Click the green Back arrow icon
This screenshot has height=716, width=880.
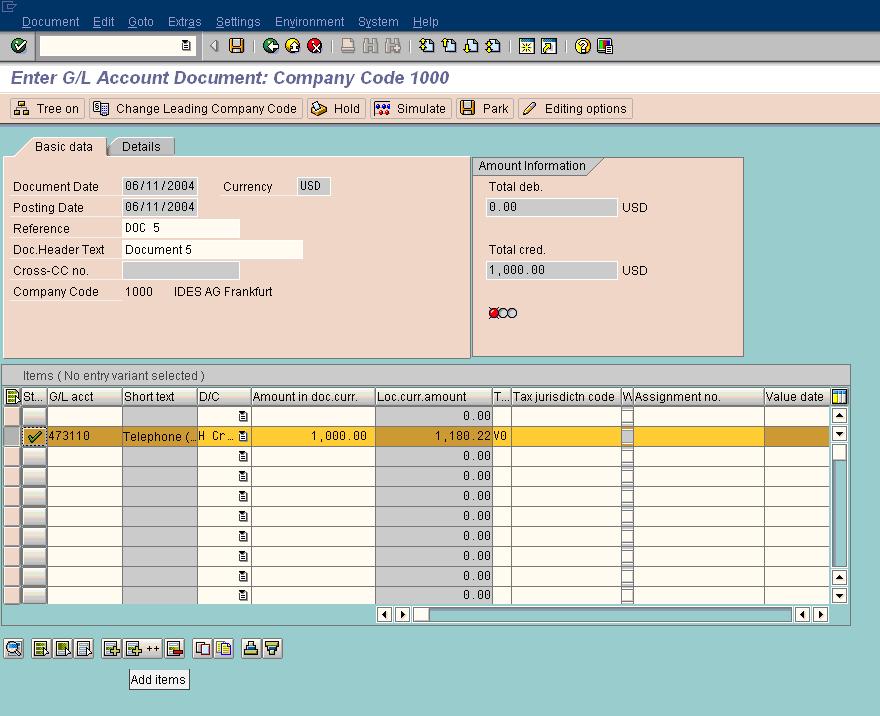pyautogui.click(x=271, y=46)
